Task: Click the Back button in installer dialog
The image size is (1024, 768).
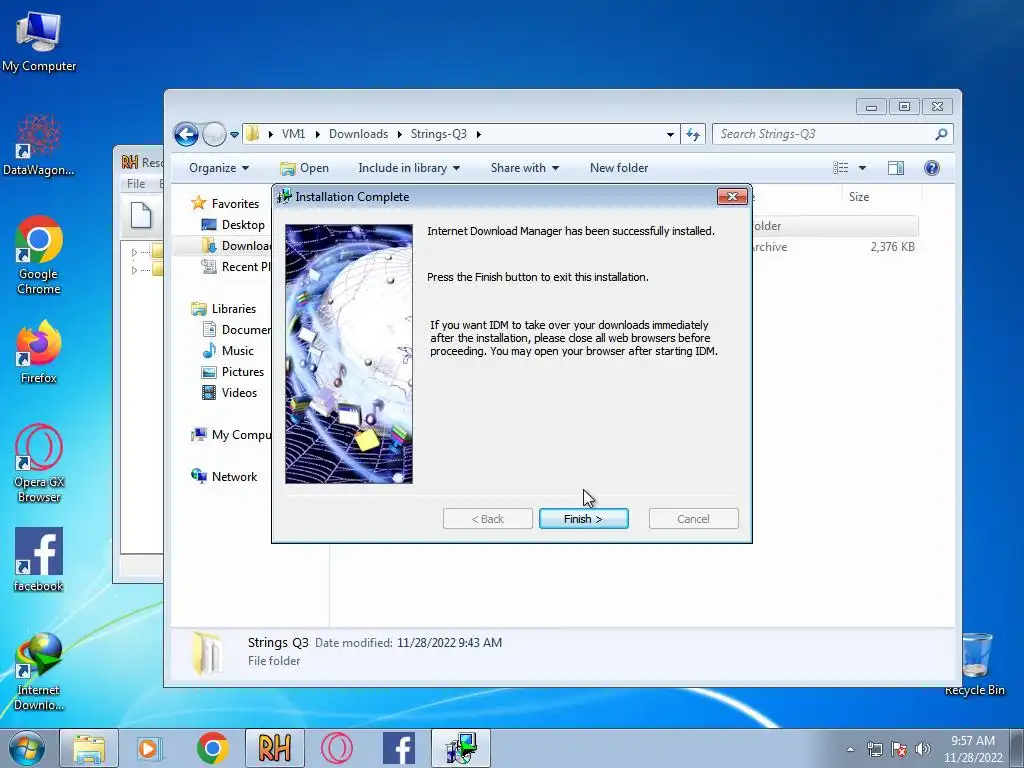Action: [487, 519]
